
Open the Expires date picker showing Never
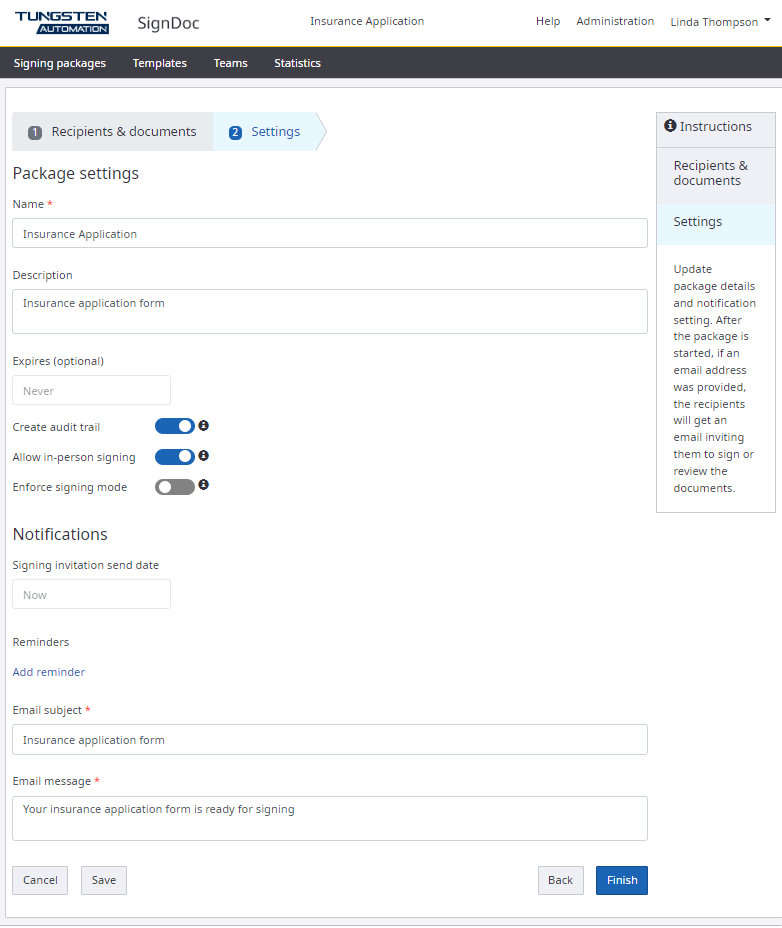[91, 390]
